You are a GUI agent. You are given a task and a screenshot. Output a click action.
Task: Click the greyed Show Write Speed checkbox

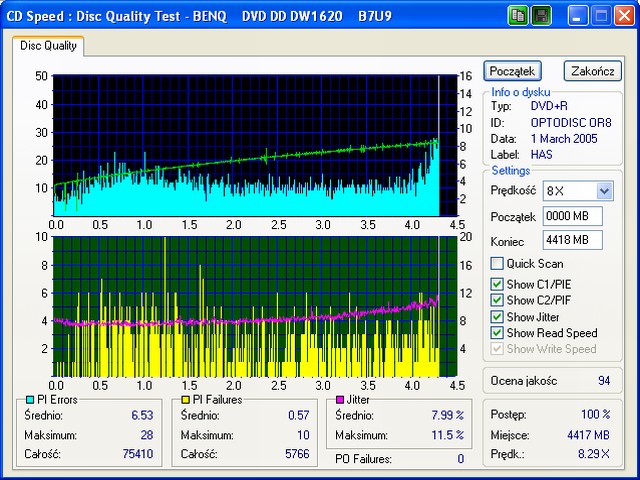497,349
